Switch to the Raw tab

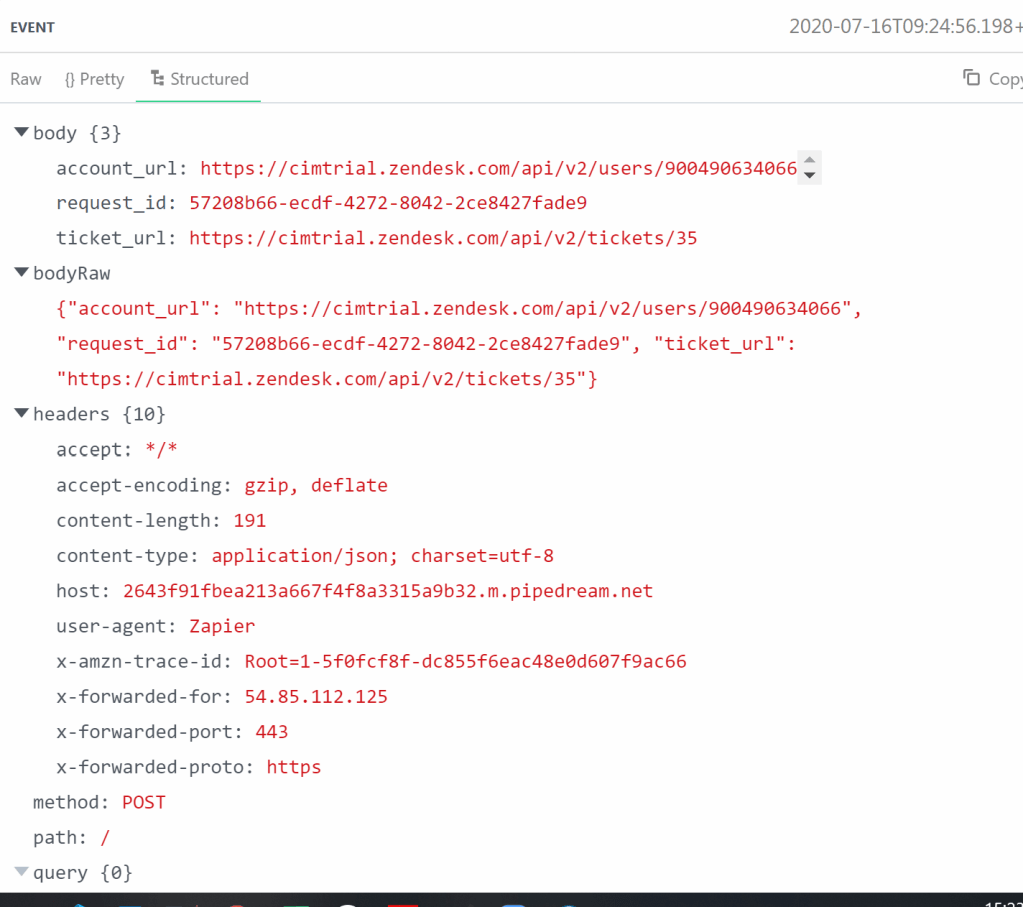point(26,79)
